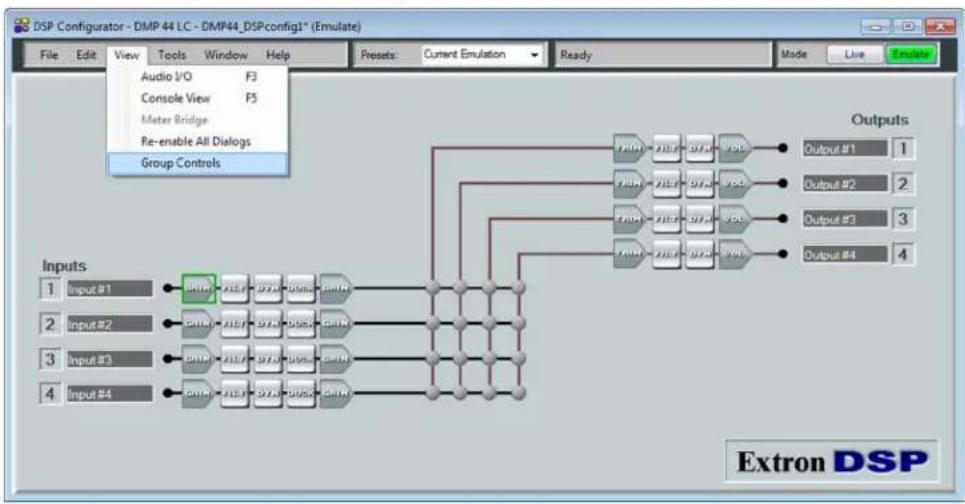
Task: Click the Input #1 name field
Action: (109, 289)
